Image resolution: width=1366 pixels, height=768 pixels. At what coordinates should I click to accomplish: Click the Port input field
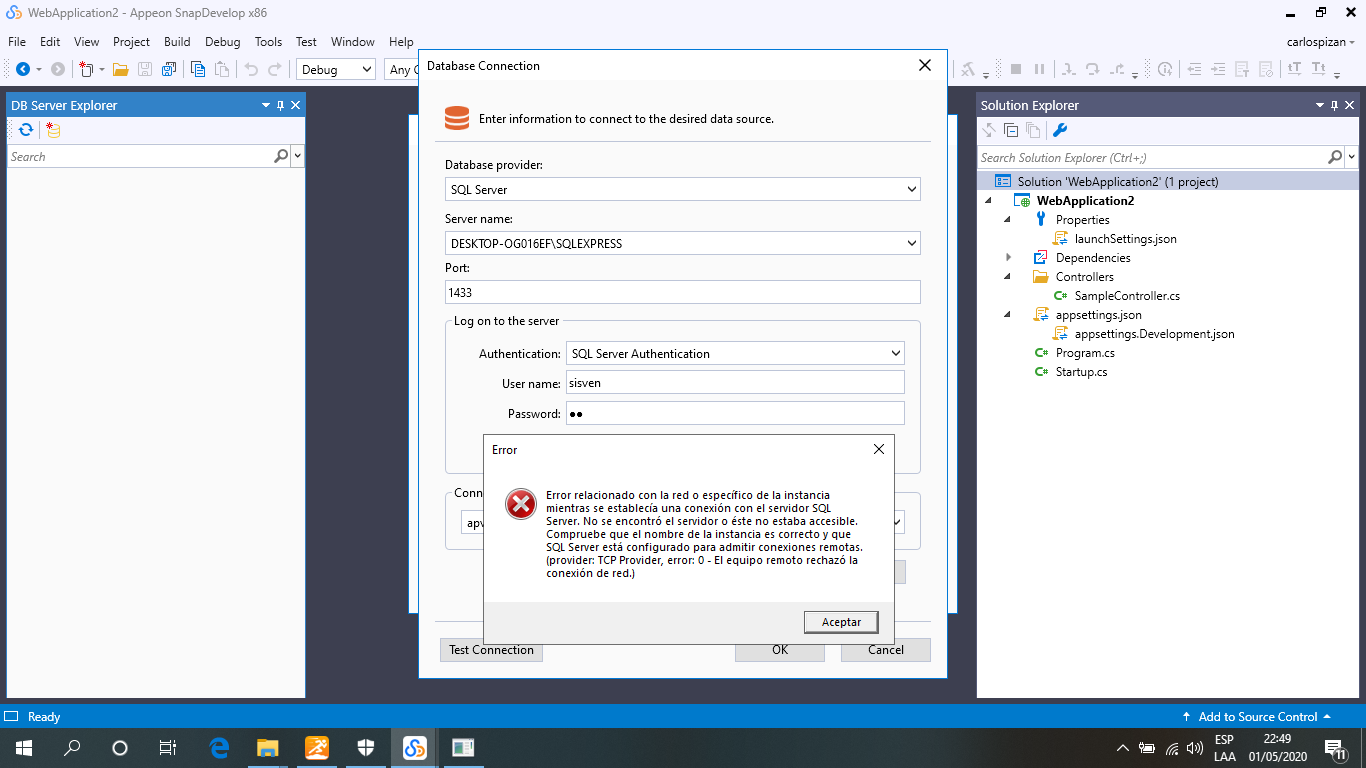coord(682,292)
